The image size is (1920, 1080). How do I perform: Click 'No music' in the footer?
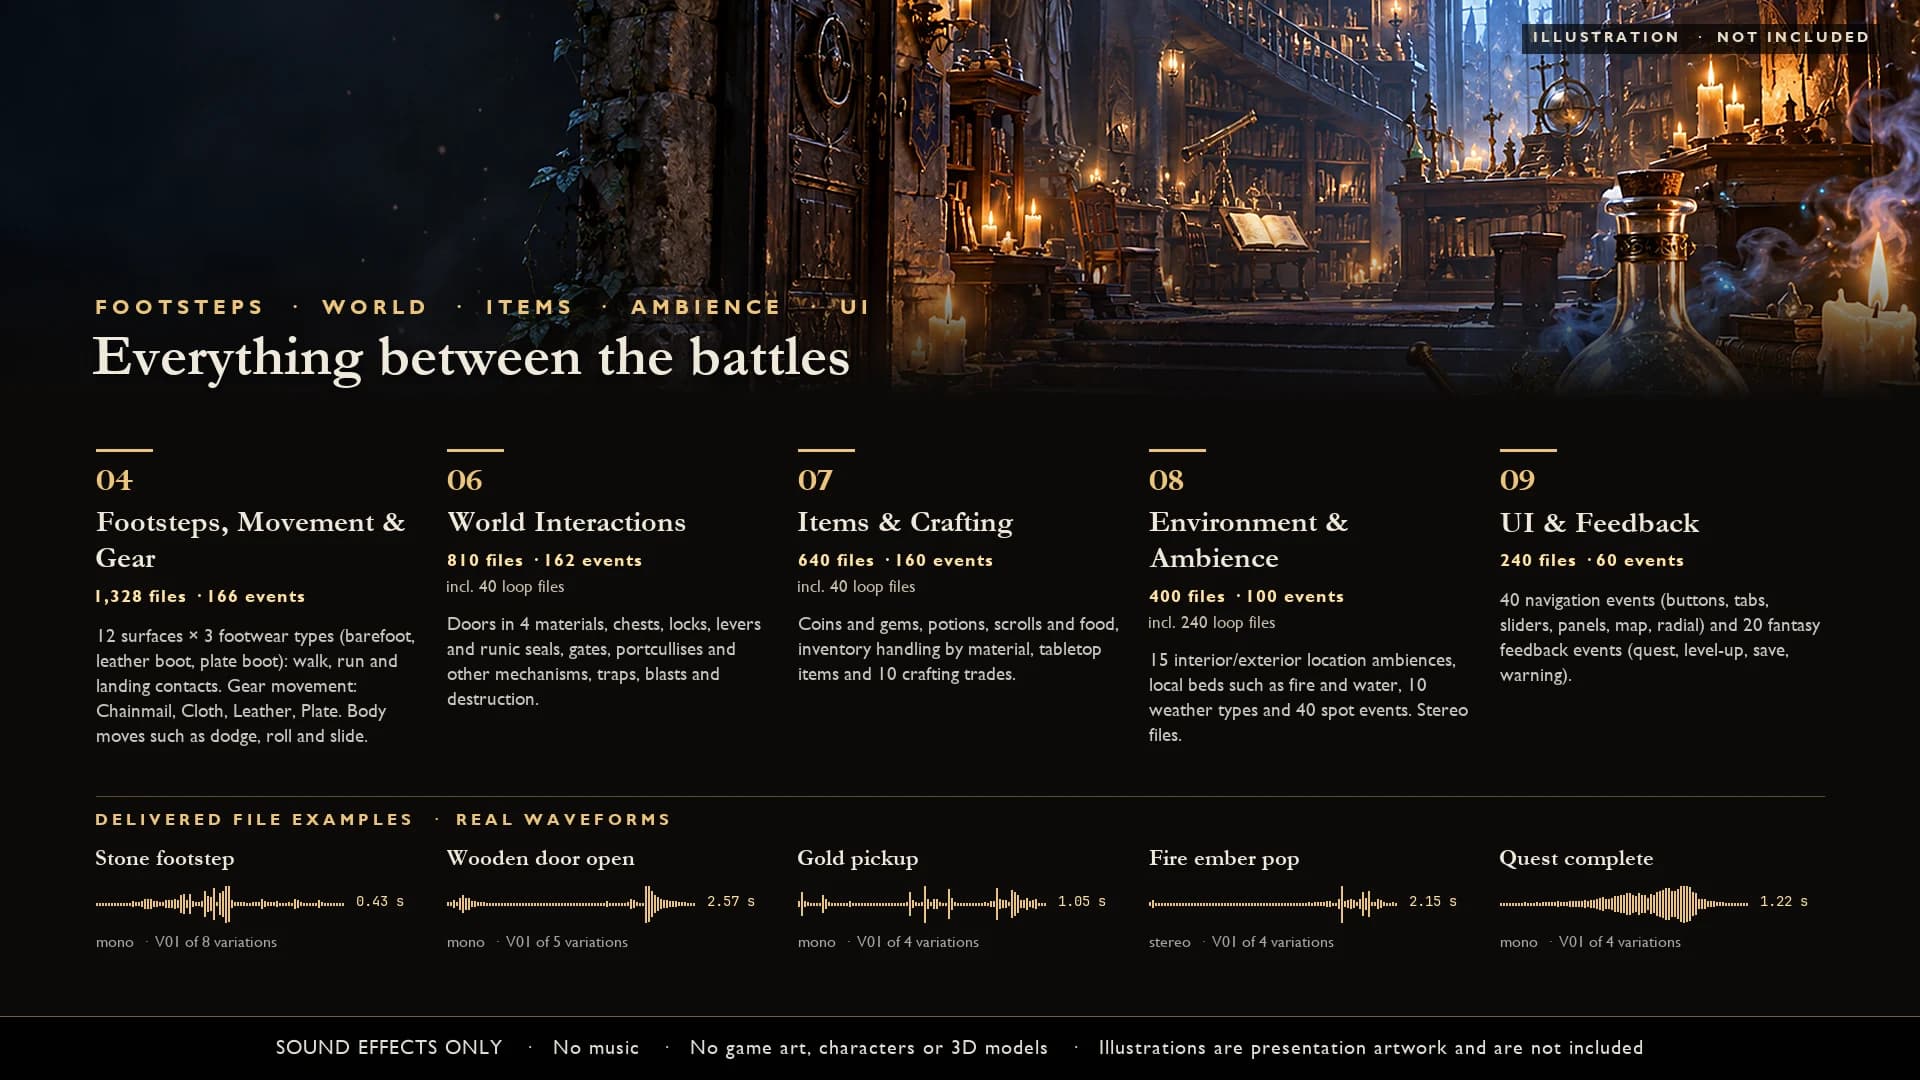[596, 1048]
